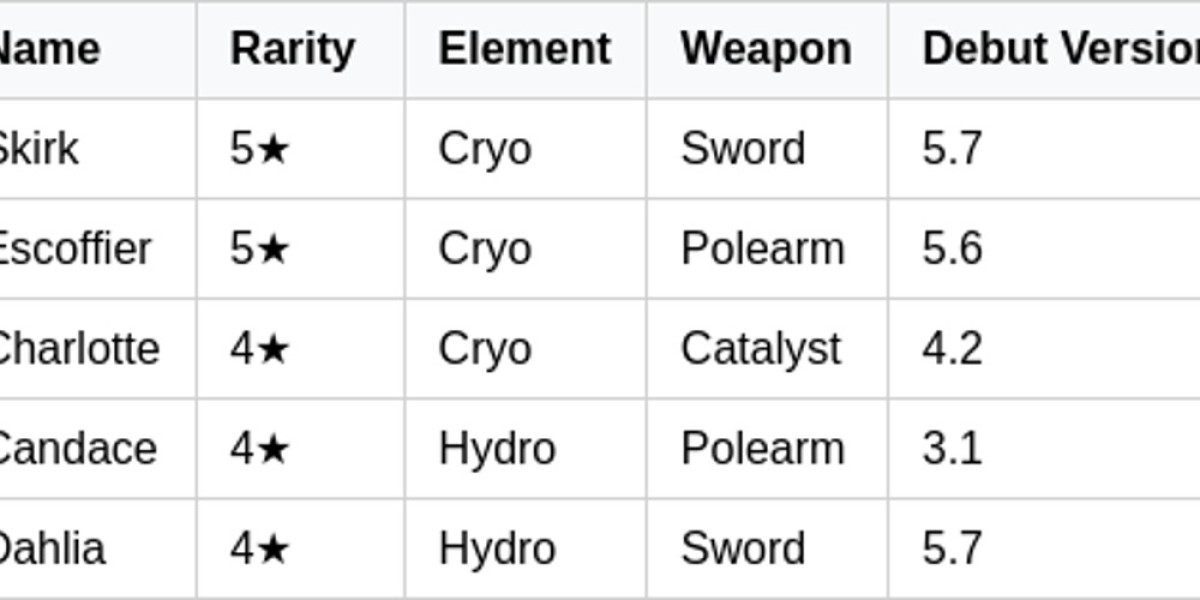1200x600 pixels.
Task: Click the Name column header
Action: (50, 49)
